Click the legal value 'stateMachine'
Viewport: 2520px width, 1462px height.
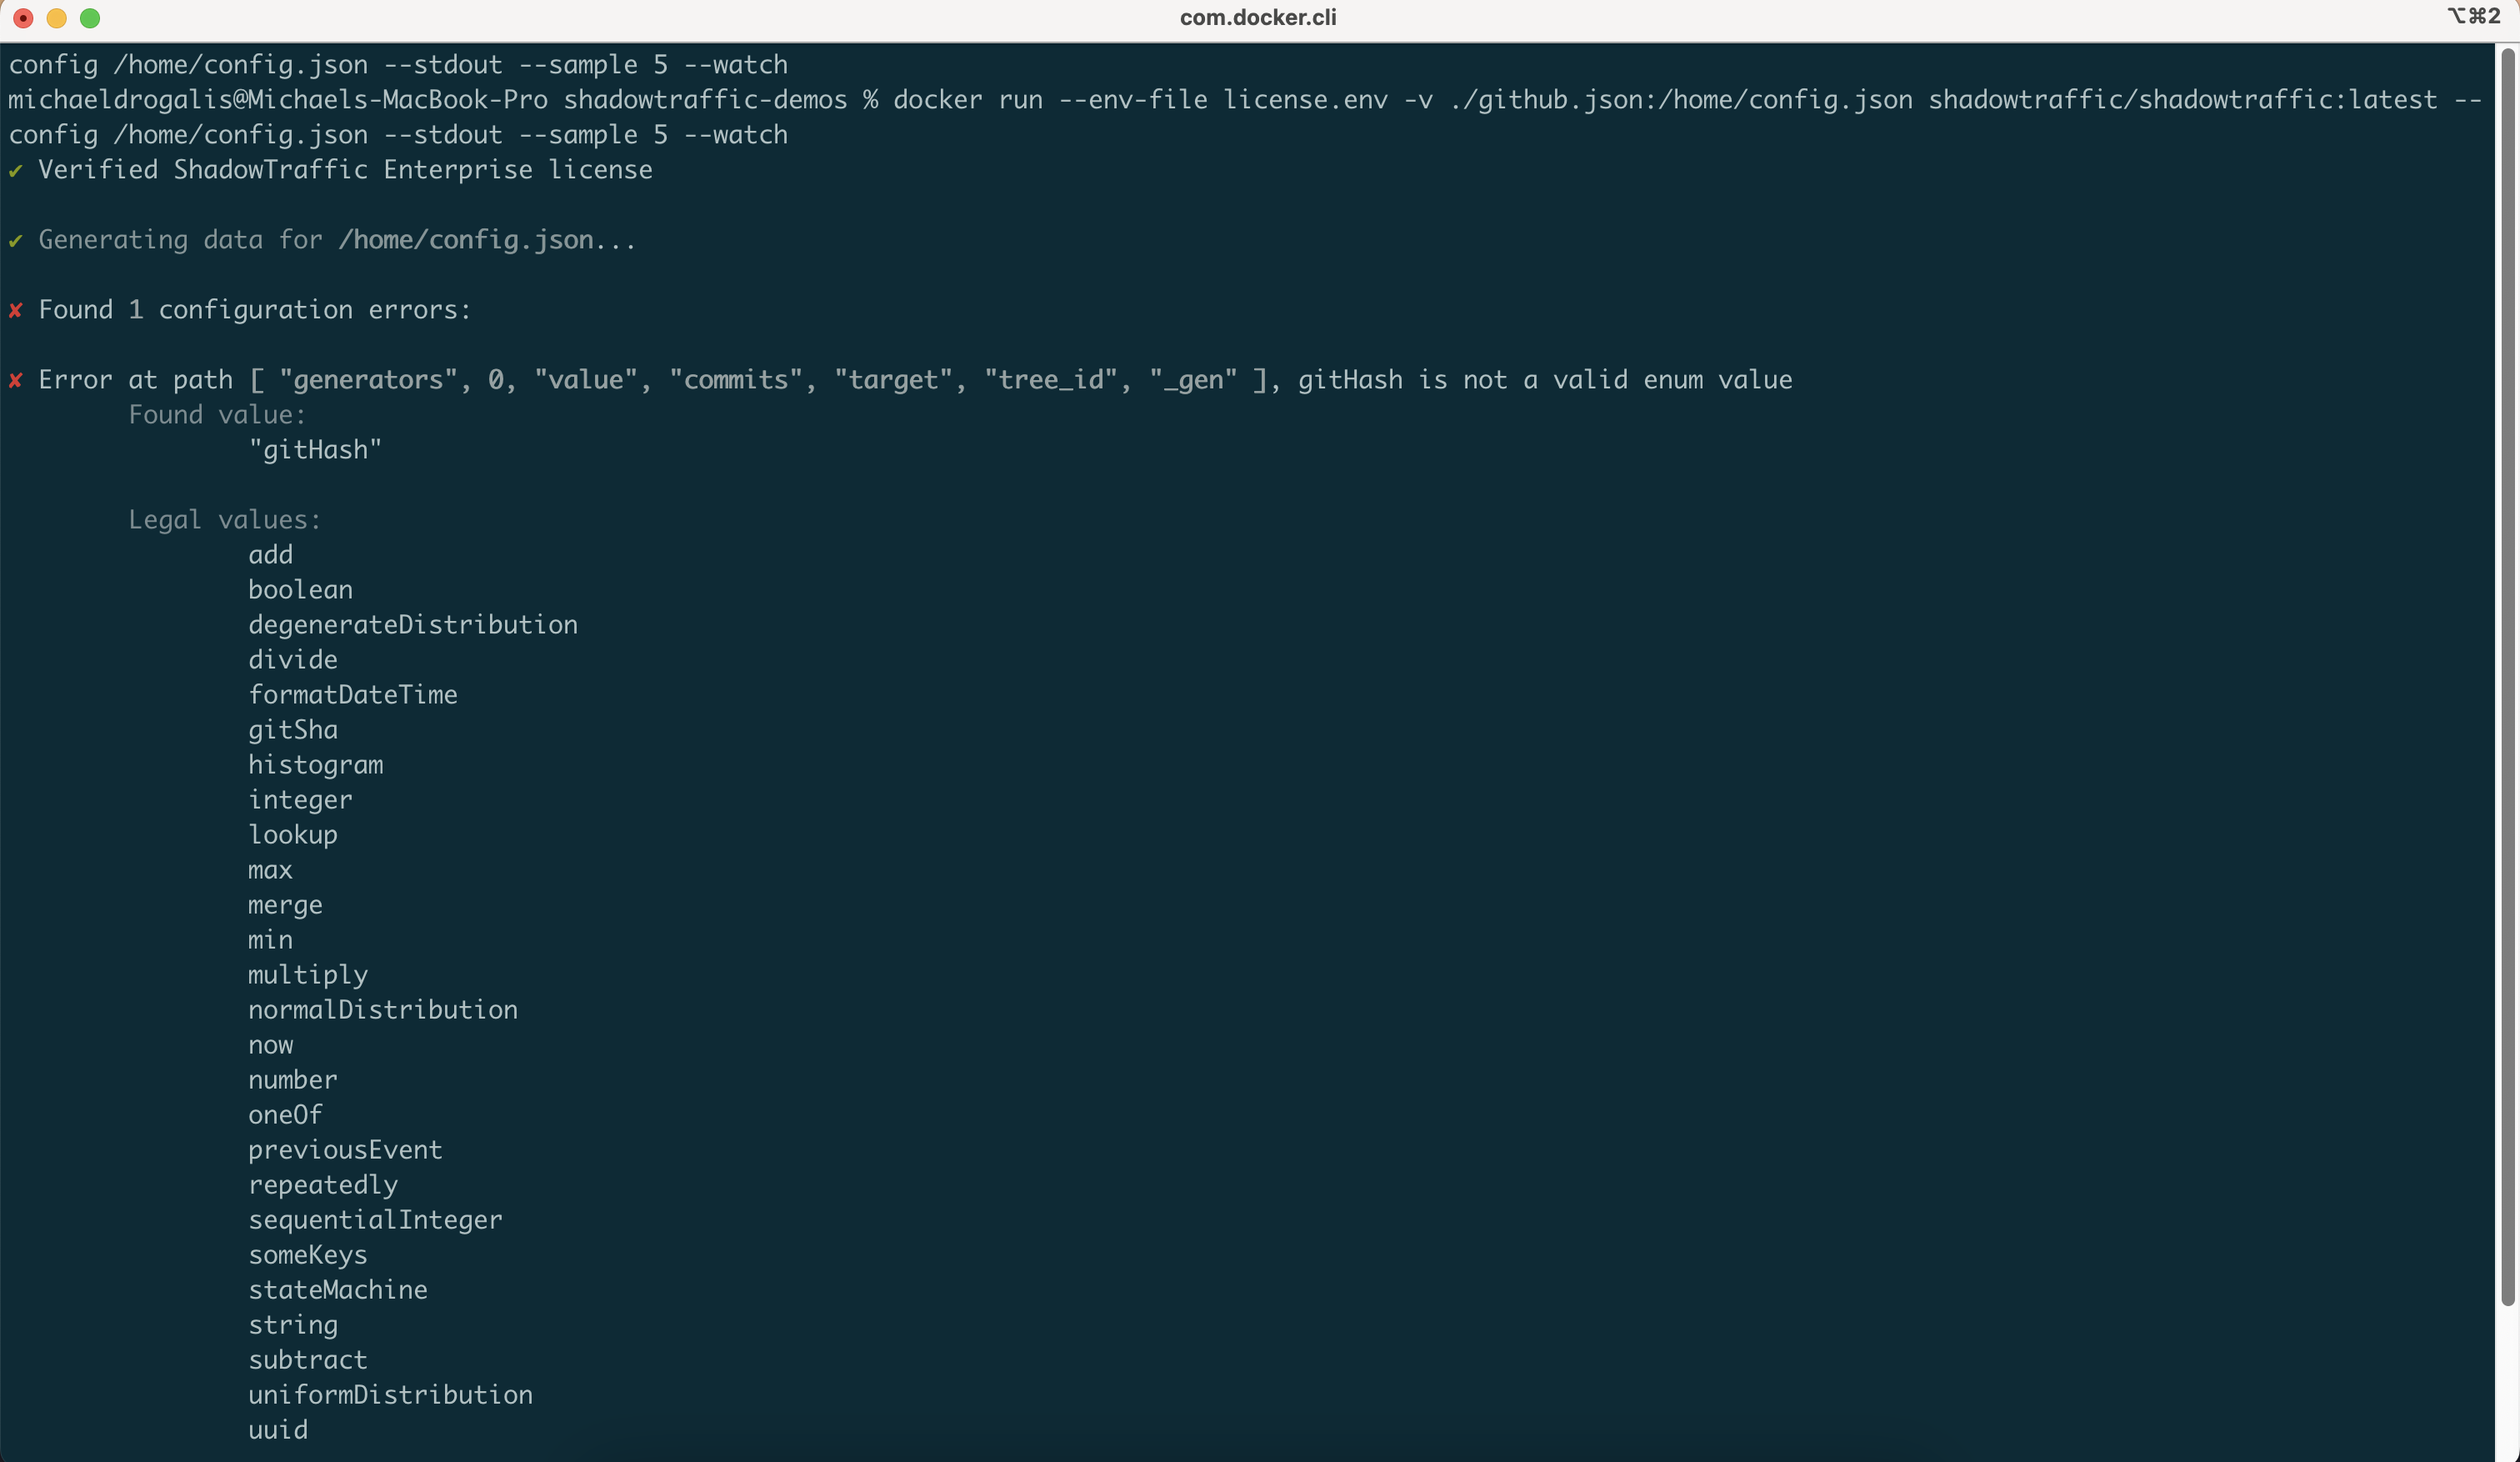(338, 1290)
